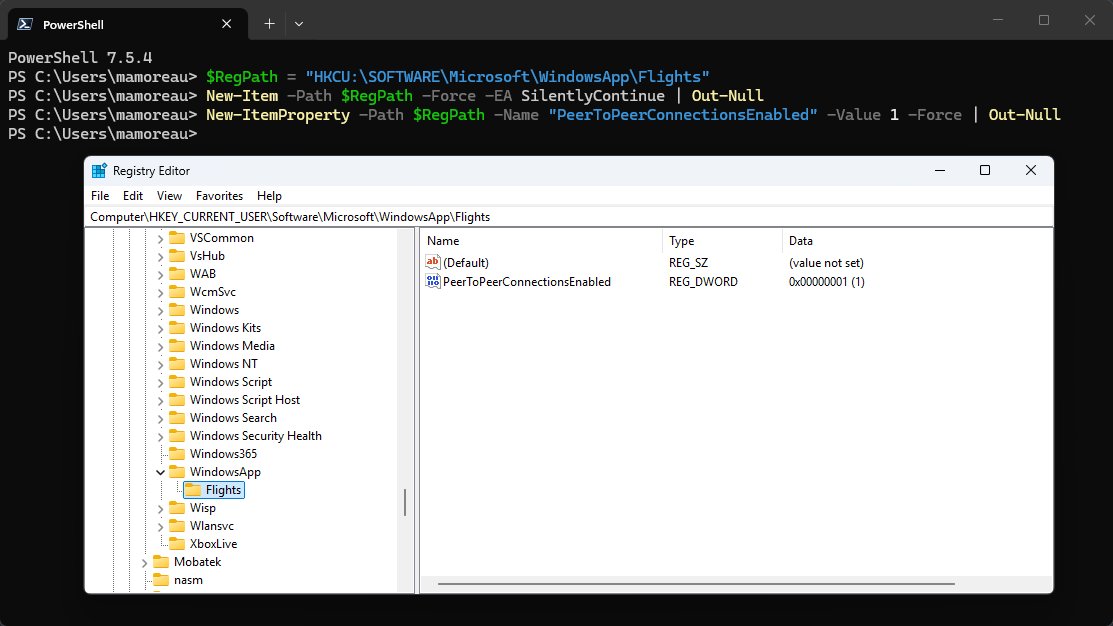Click the Wlansvc folder icon
This screenshot has height=626, width=1113.
pos(177,526)
